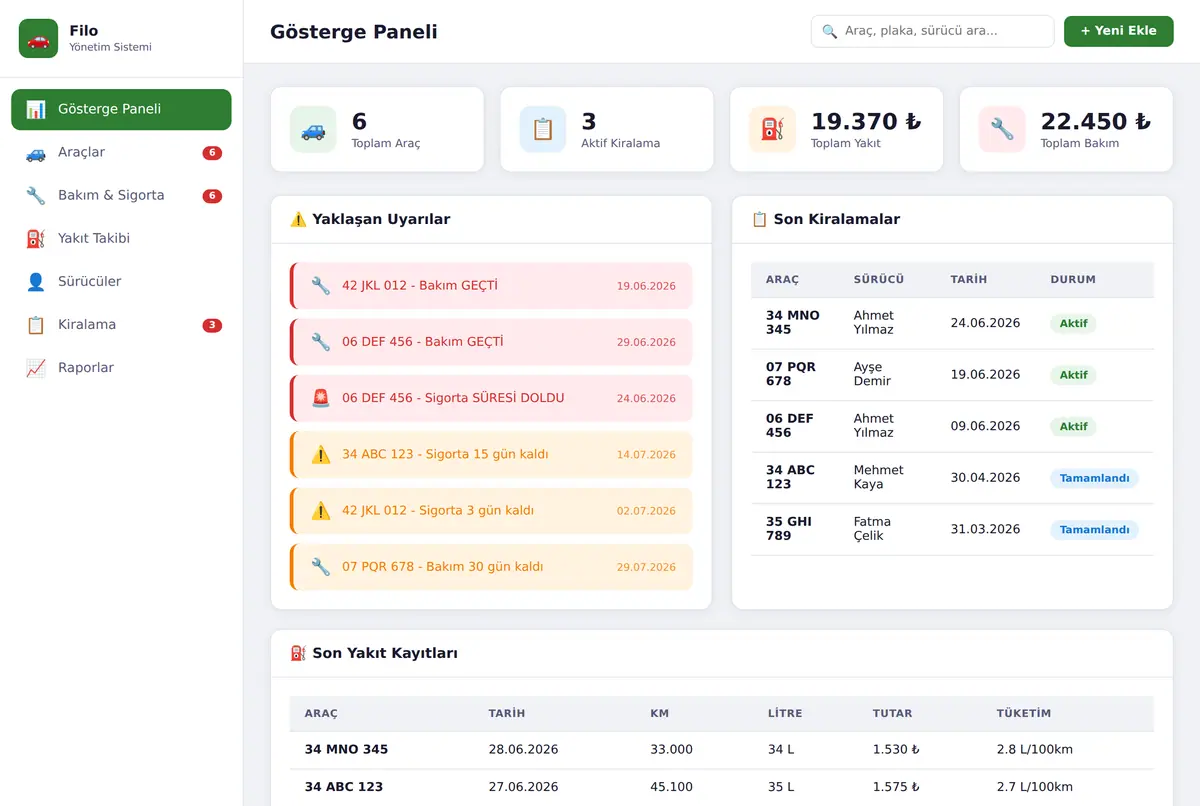Viewport: 1200px width, 806px height.
Task: Click the Aktif badge in 07 PQR 678 rental row
Action: point(1073,375)
